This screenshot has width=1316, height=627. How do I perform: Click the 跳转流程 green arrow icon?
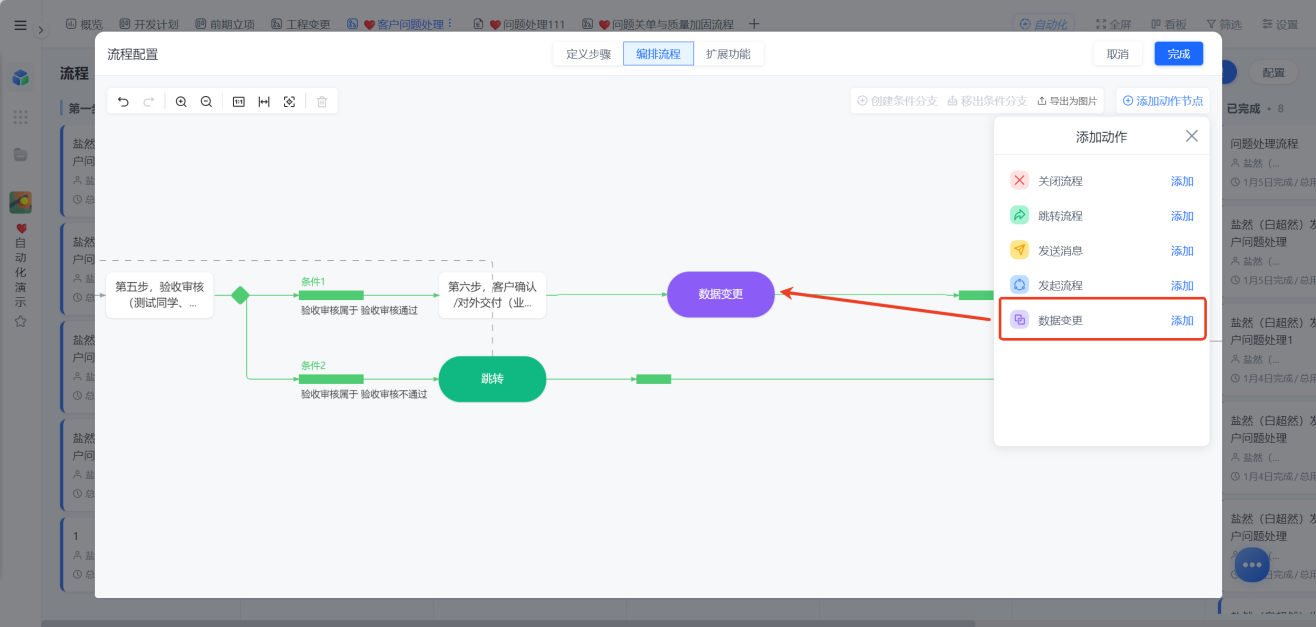(x=1019, y=215)
